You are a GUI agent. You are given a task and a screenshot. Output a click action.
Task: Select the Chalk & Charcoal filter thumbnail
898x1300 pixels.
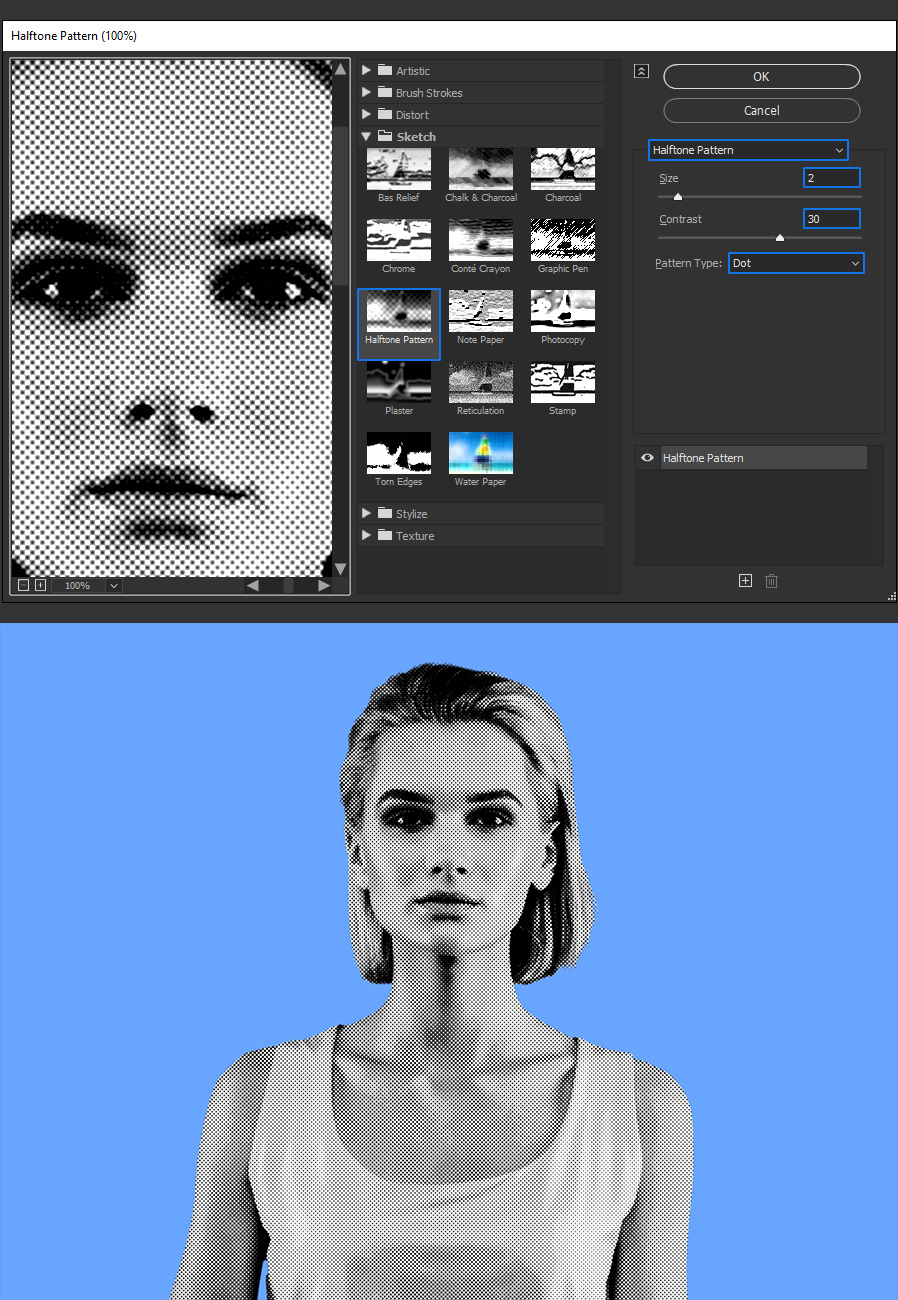481,169
